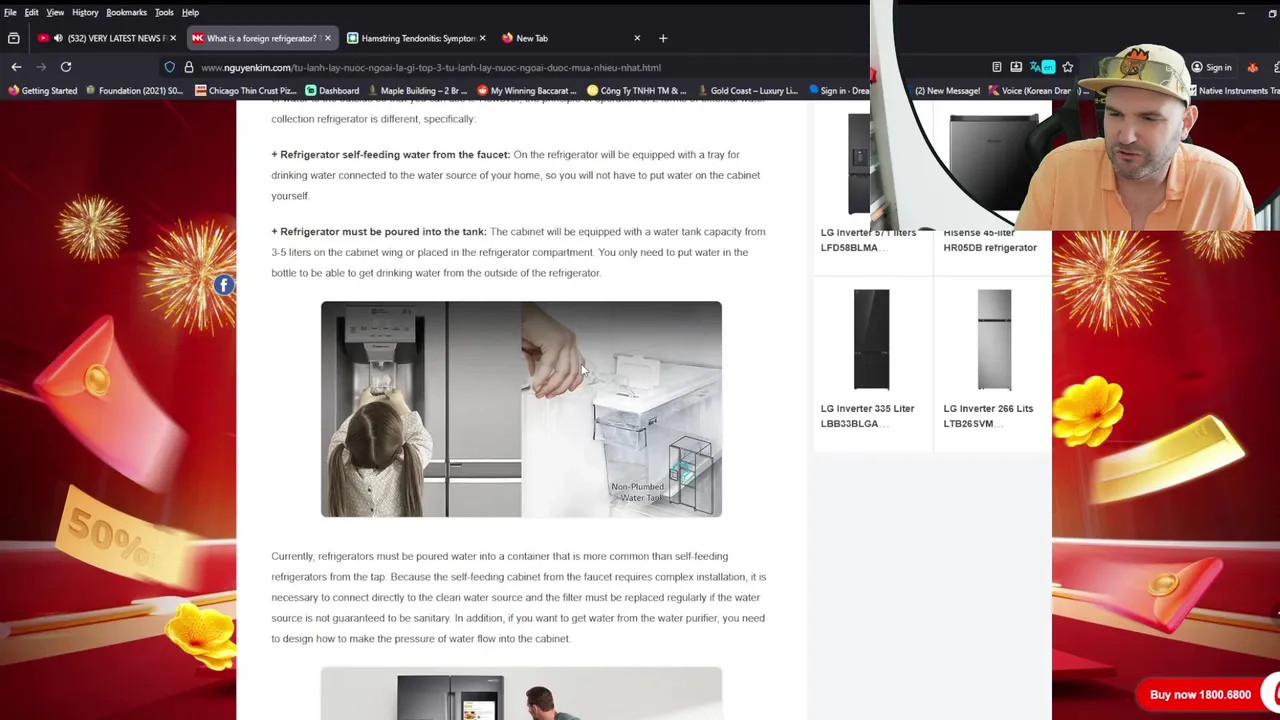1280x720 pixels.
Task: Show site security padlock info
Action: 188,67
